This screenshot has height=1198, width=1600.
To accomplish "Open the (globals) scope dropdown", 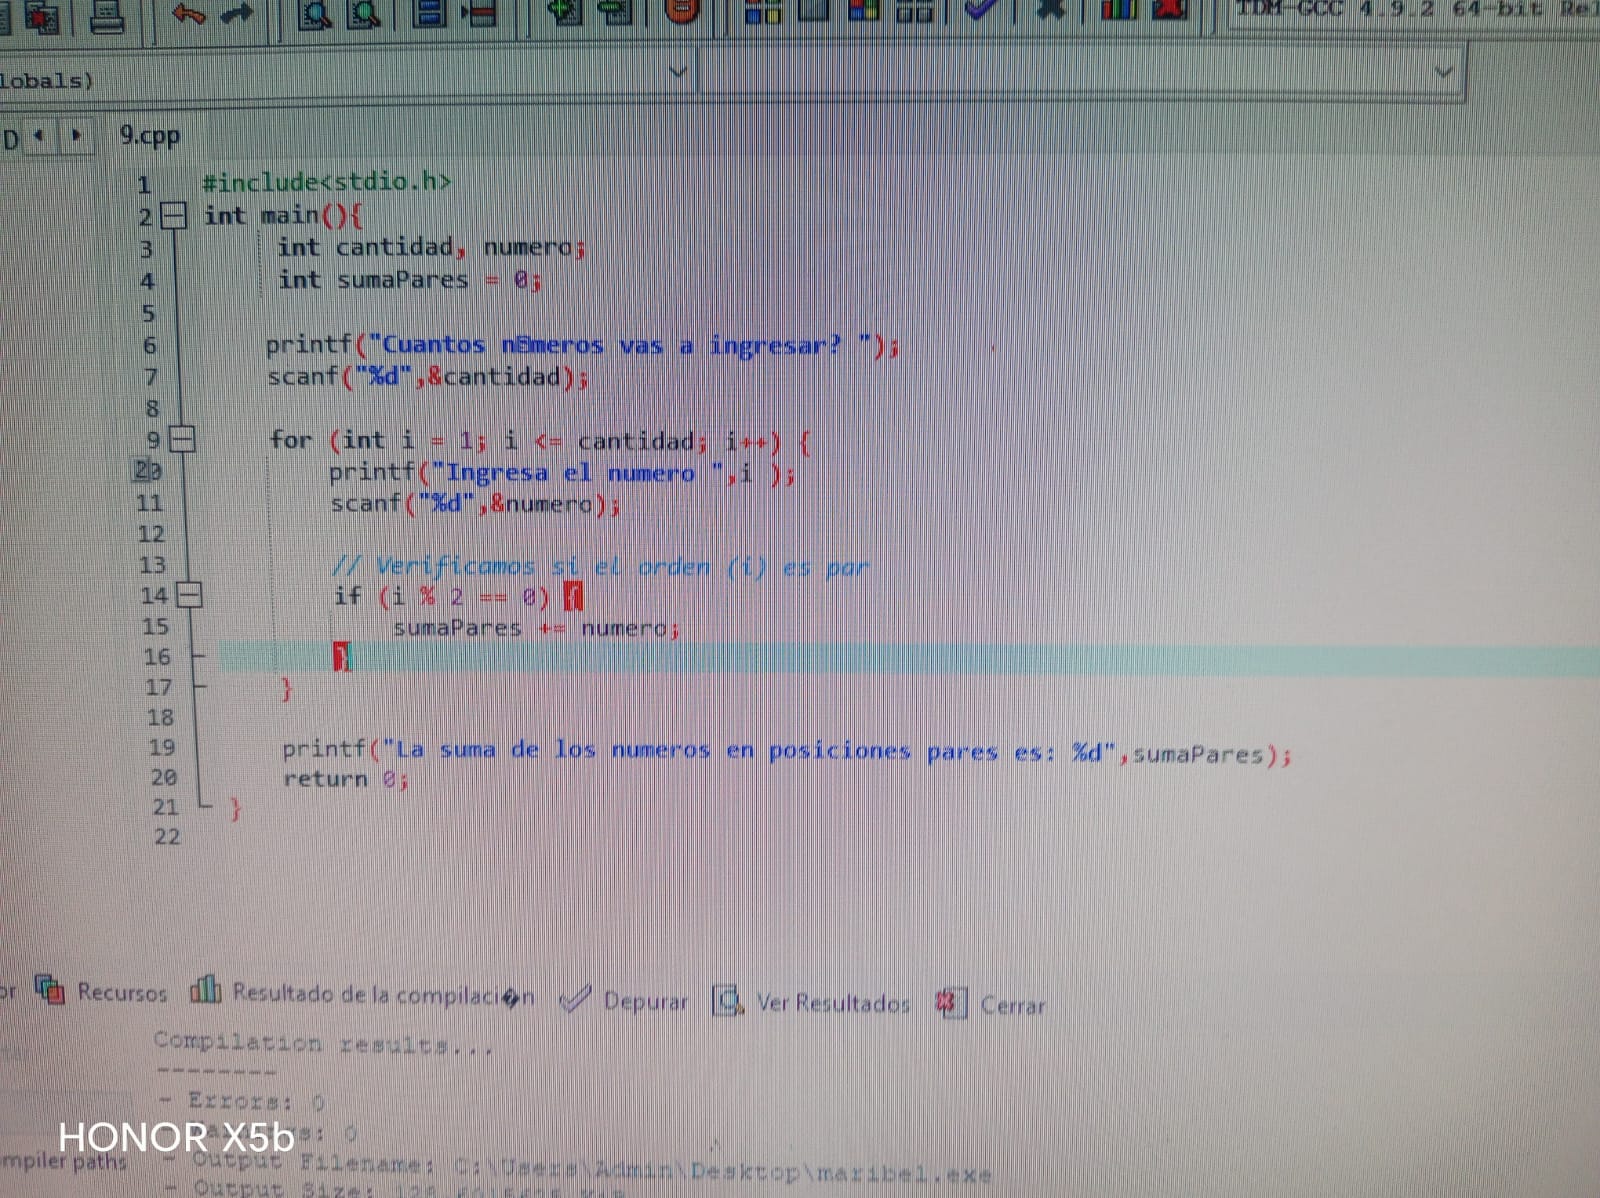I will coord(677,73).
